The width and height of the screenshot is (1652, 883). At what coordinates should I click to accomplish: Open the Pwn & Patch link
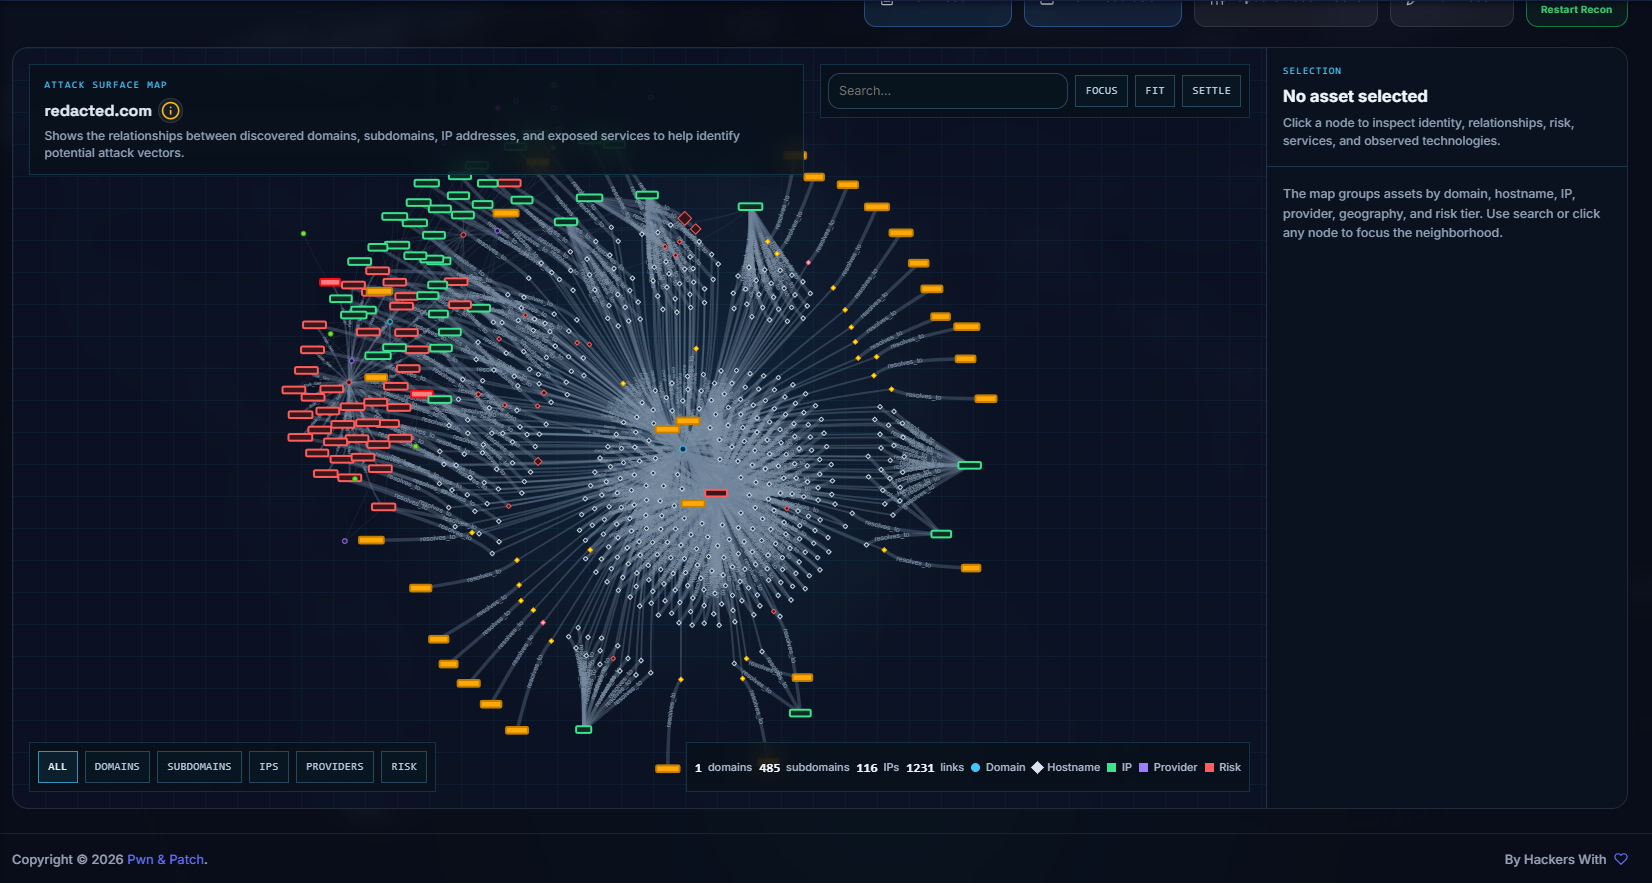point(166,859)
